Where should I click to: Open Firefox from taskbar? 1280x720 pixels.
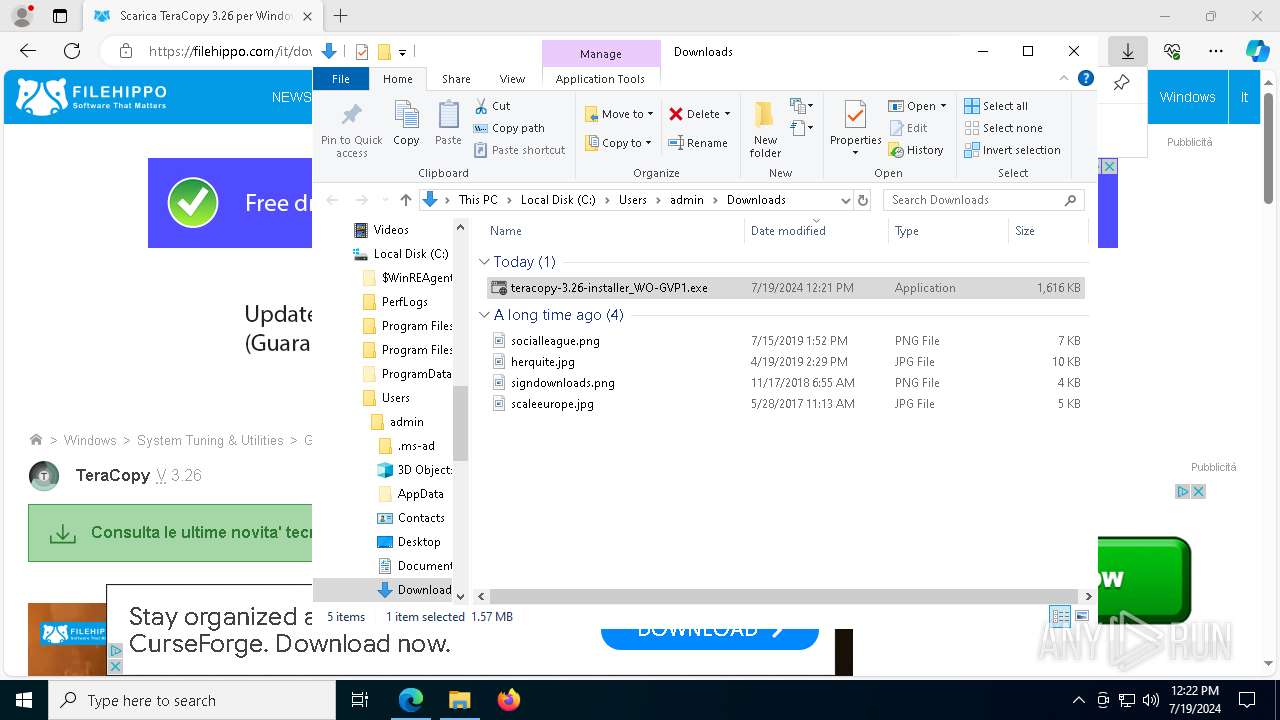pyautogui.click(x=509, y=700)
